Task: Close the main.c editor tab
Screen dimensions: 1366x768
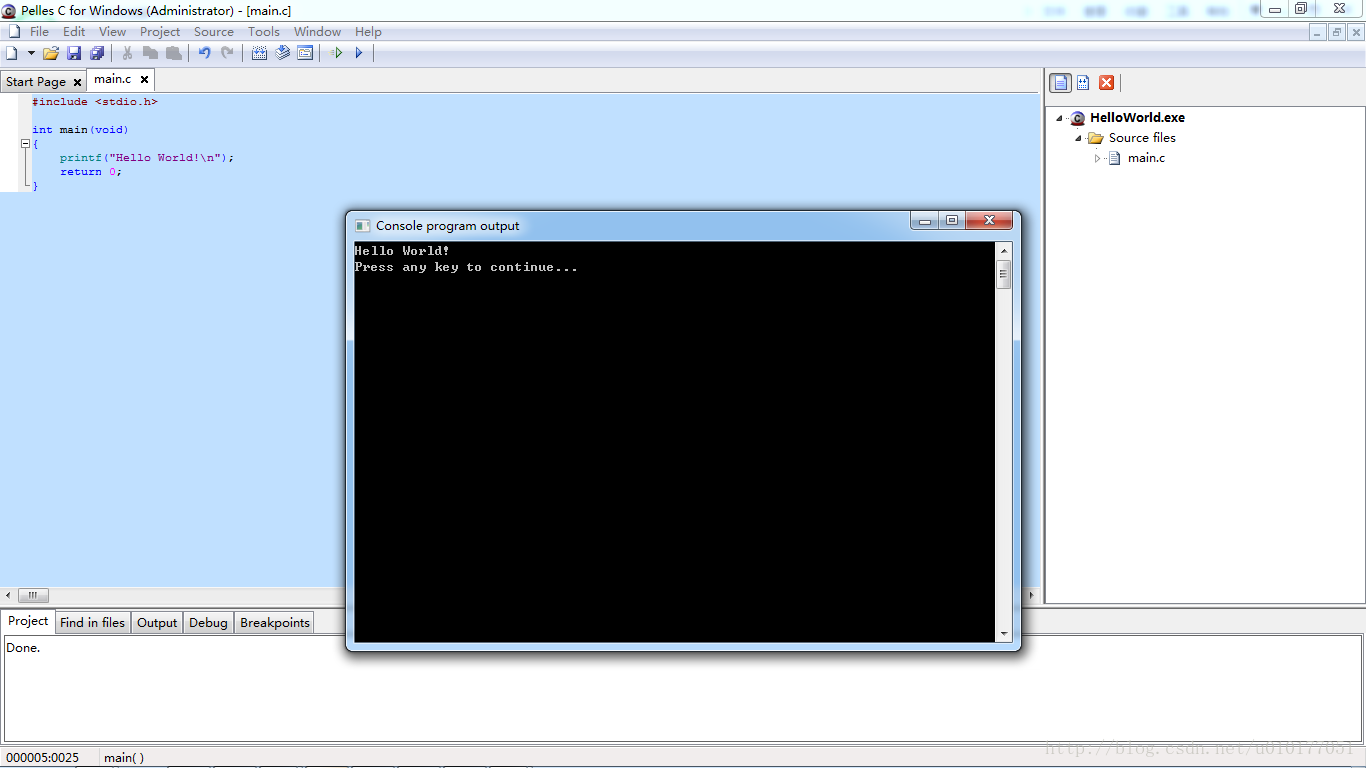Action: coord(144,80)
